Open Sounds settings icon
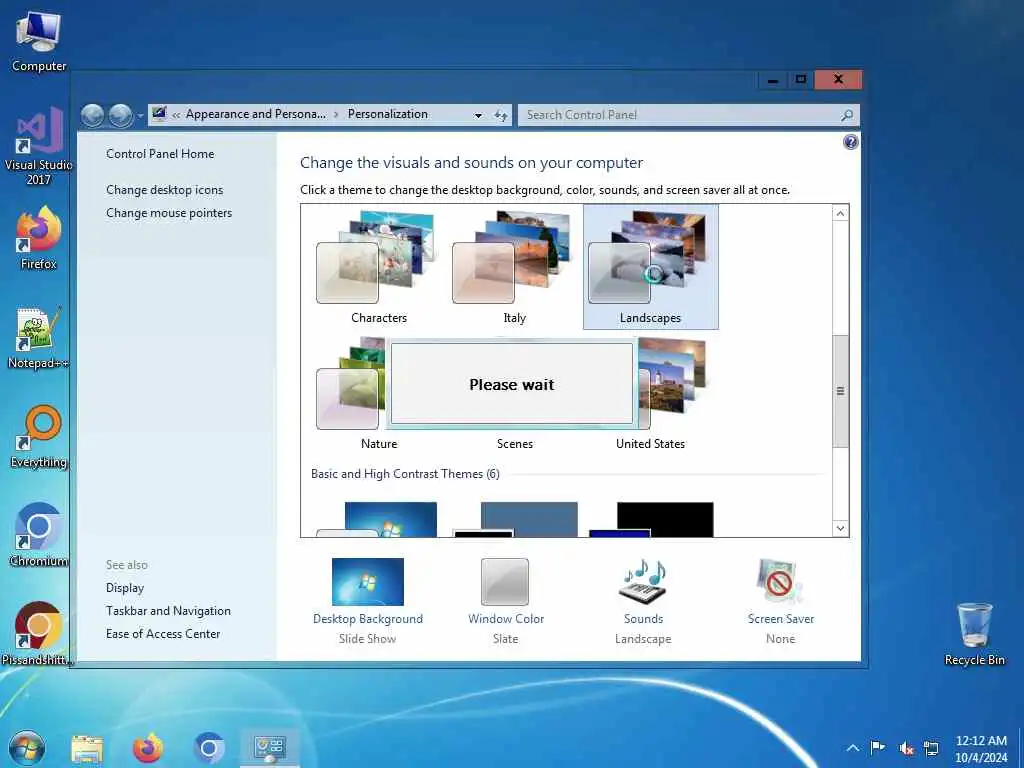Image resolution: width=1024 pixels, height=768 pixels. (x=643, y=581)
